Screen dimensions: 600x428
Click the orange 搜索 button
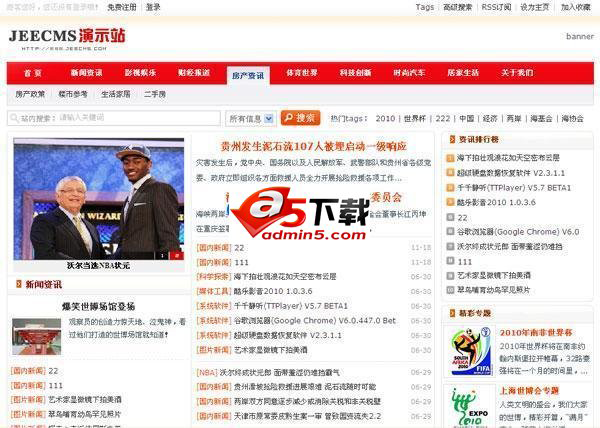click(300, 118)
